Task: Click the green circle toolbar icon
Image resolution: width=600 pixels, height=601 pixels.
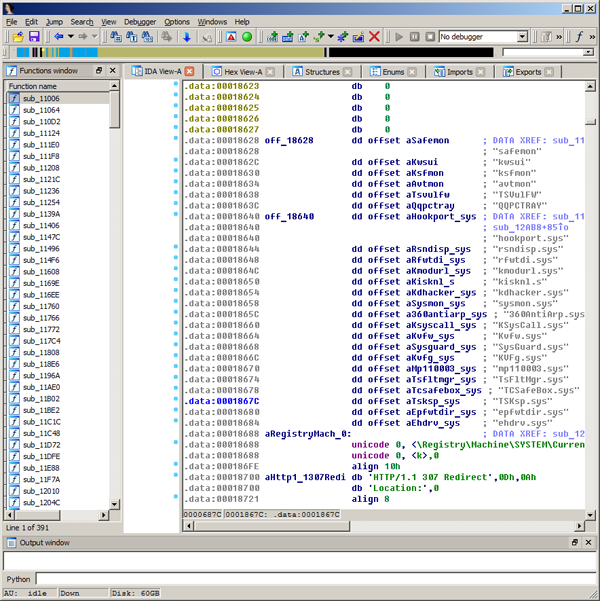Action: [247, 37]
